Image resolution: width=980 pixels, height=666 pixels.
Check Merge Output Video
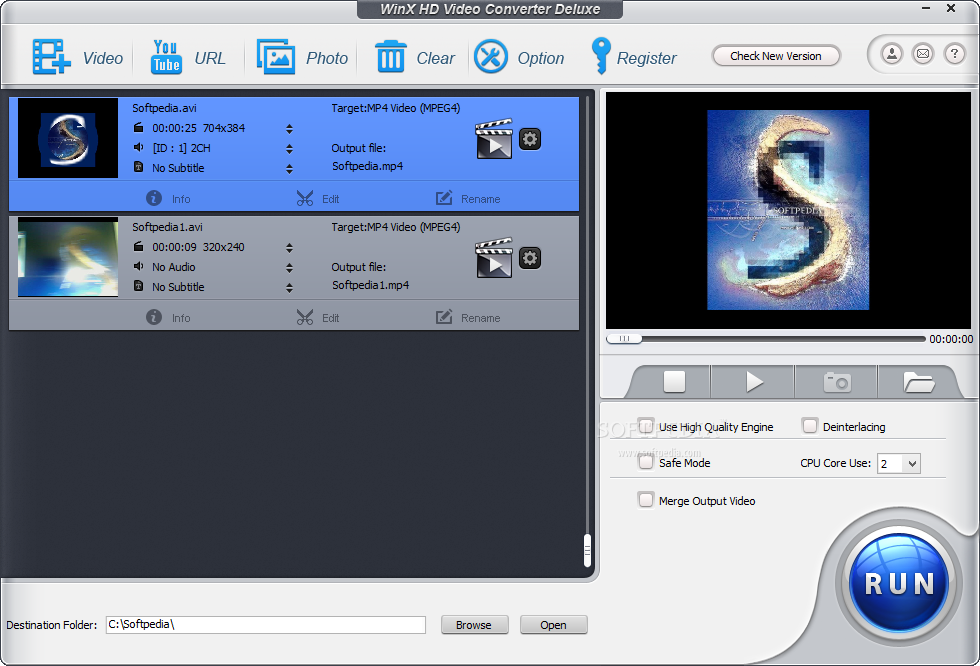[646, 500]
